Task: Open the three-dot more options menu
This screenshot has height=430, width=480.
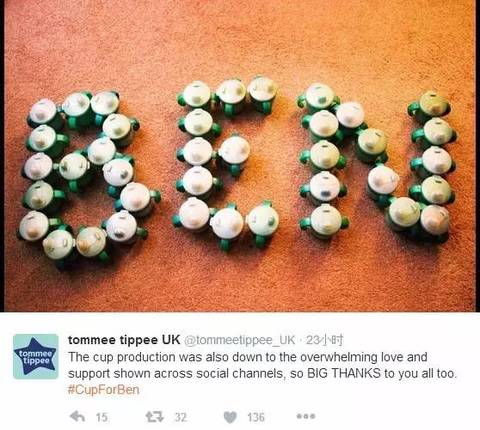Action: tap(306, 416)
